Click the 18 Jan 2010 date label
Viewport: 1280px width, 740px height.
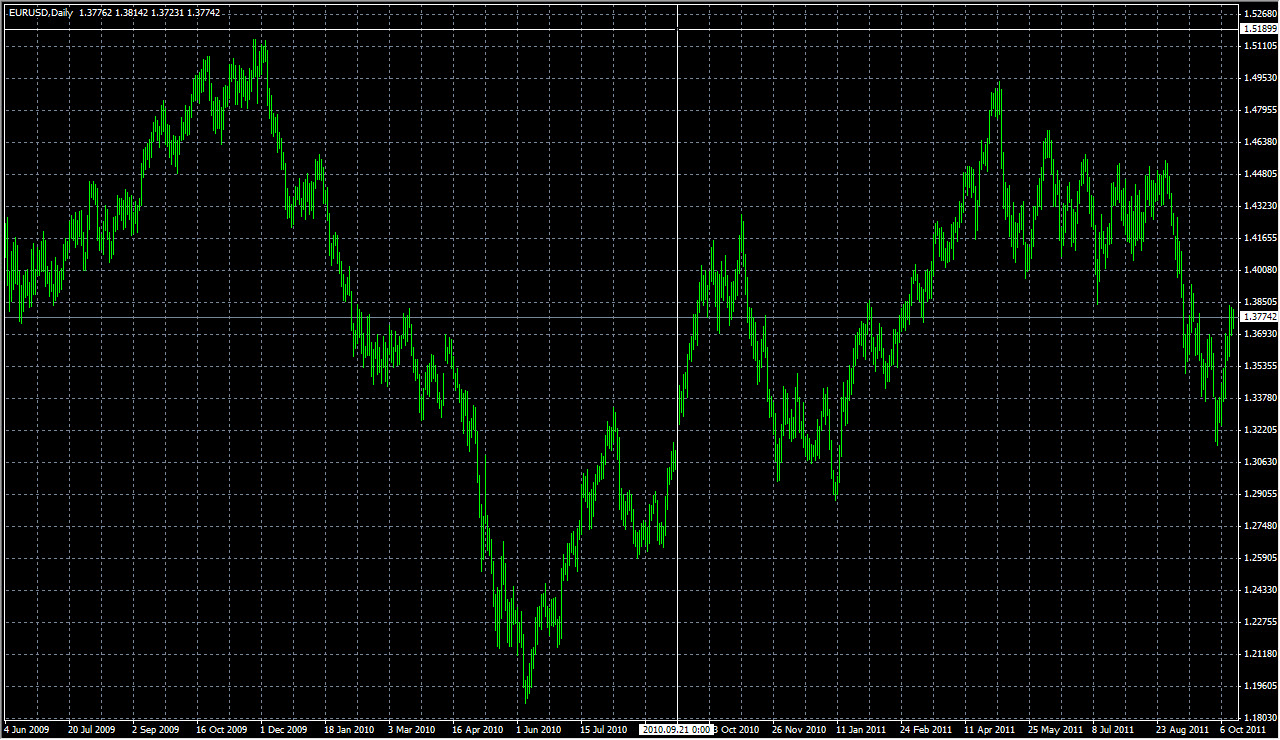click(x=349, y=730)
